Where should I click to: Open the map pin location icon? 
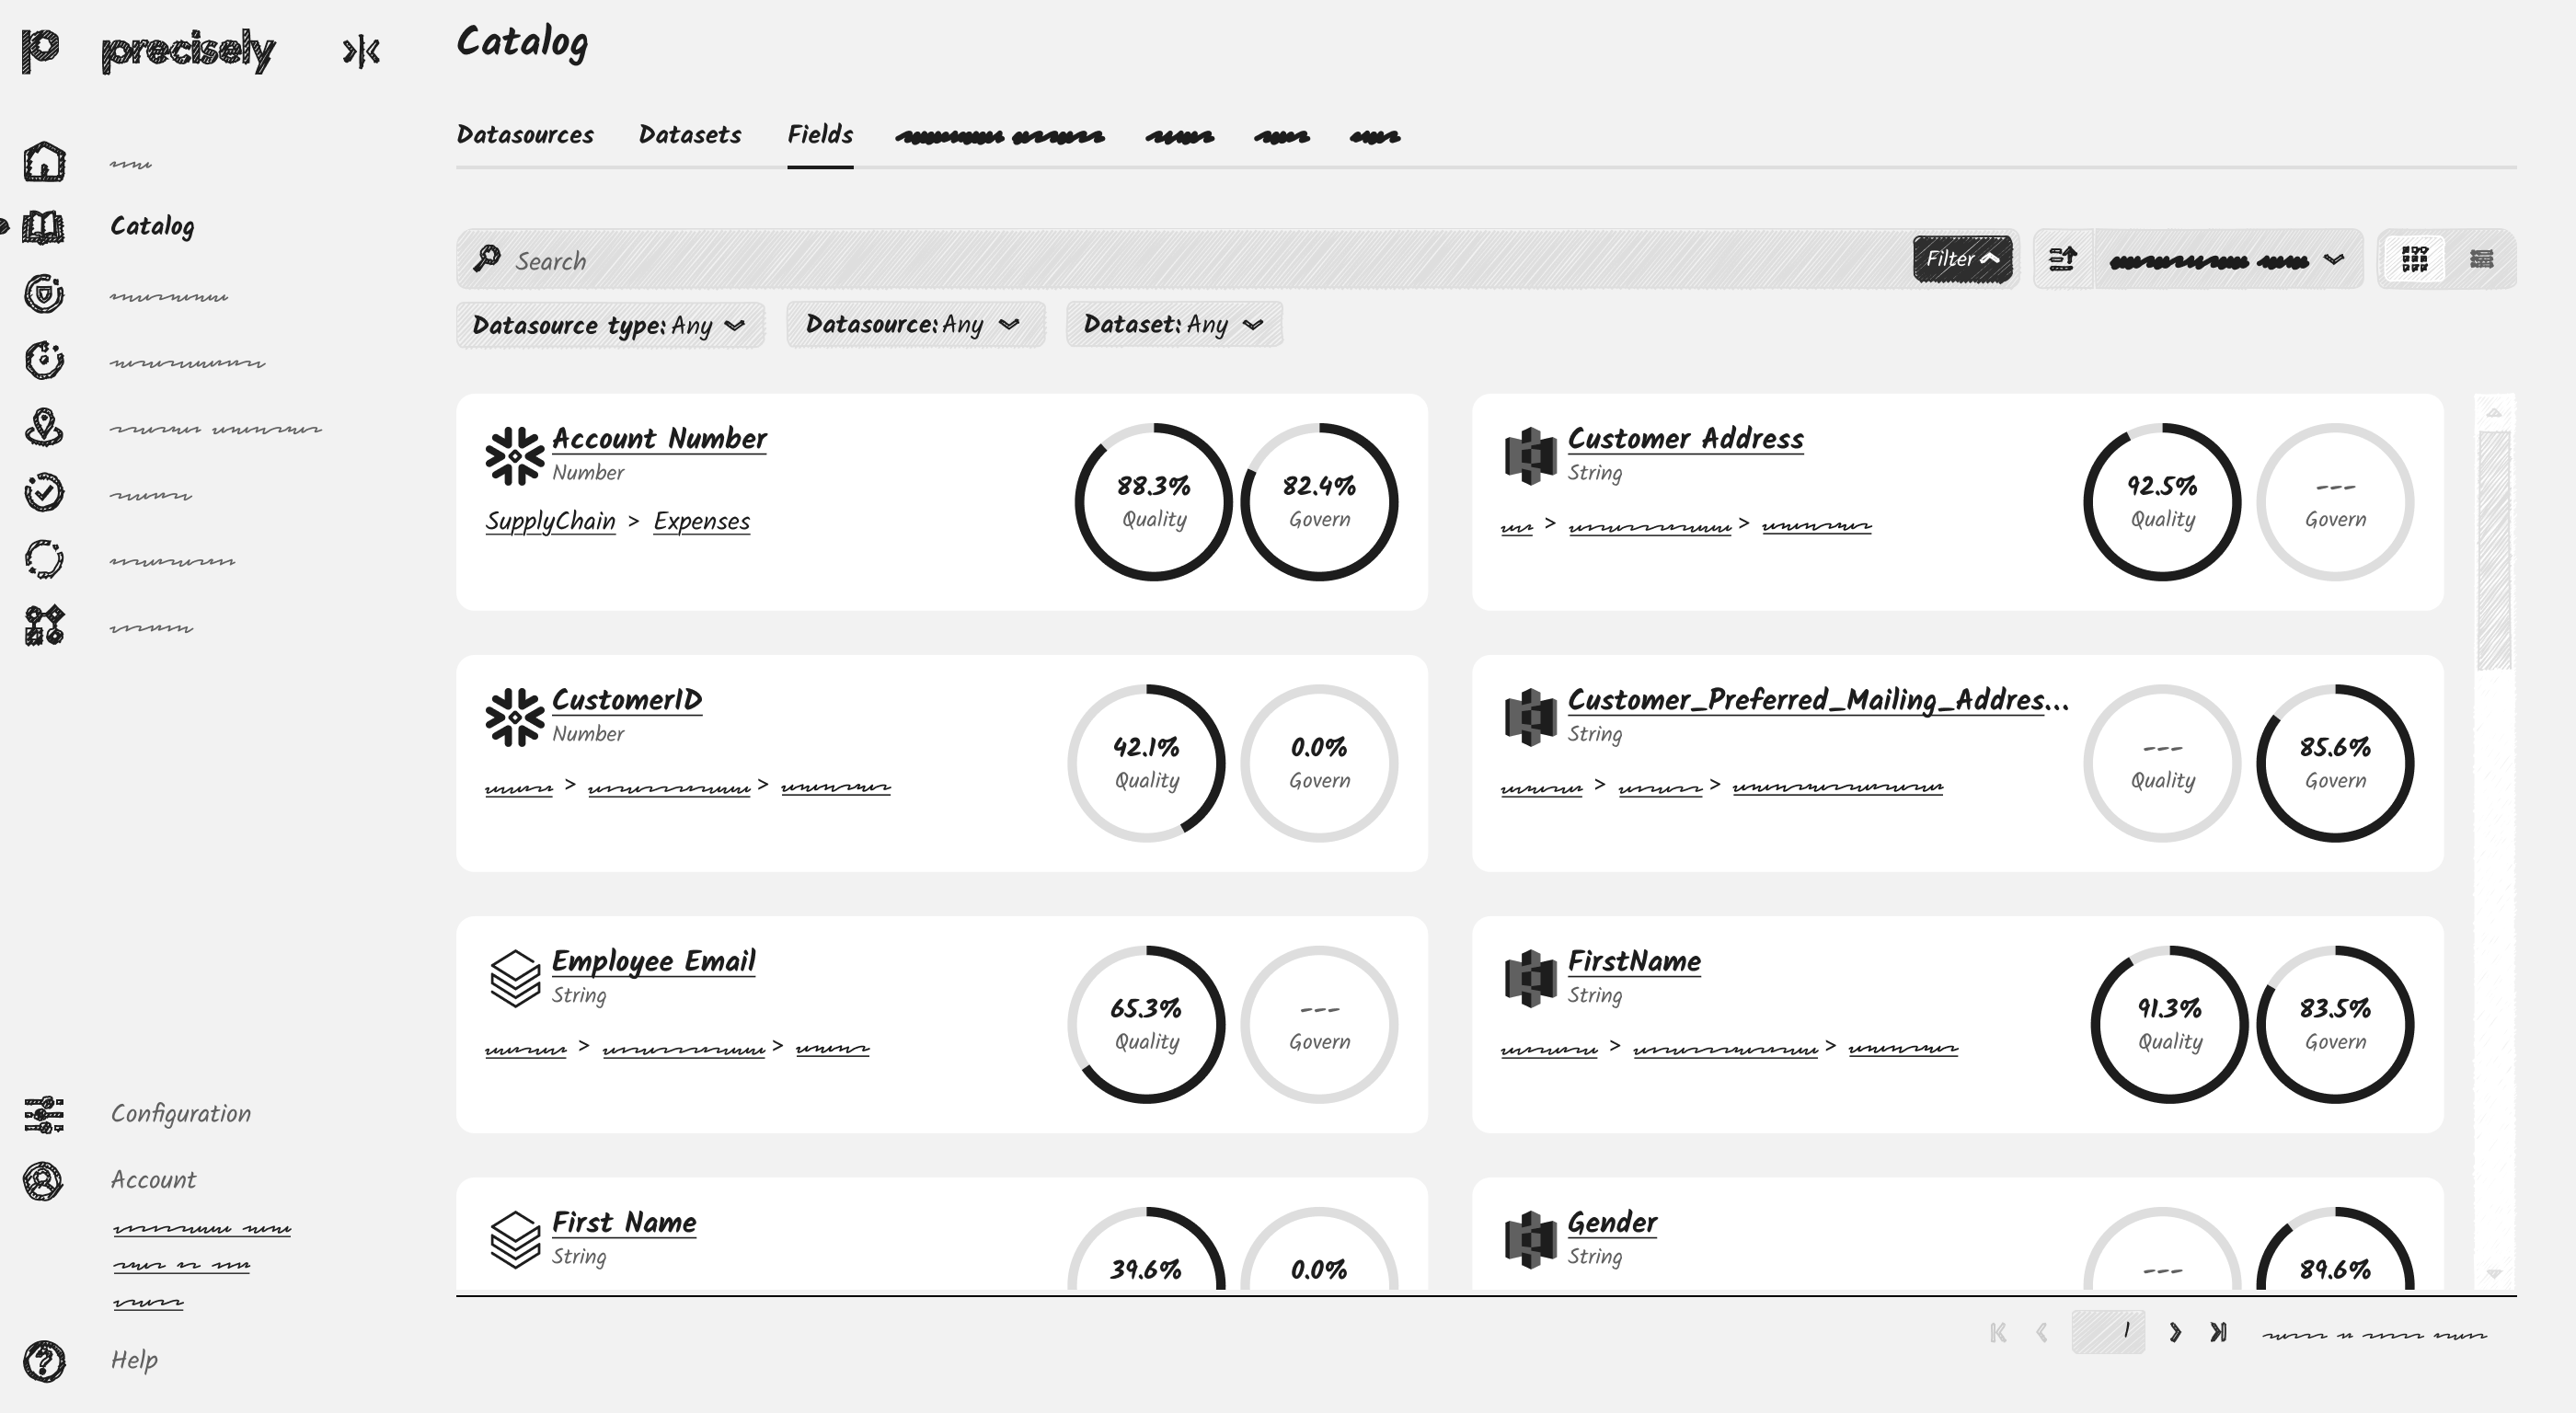click(44, 427)
